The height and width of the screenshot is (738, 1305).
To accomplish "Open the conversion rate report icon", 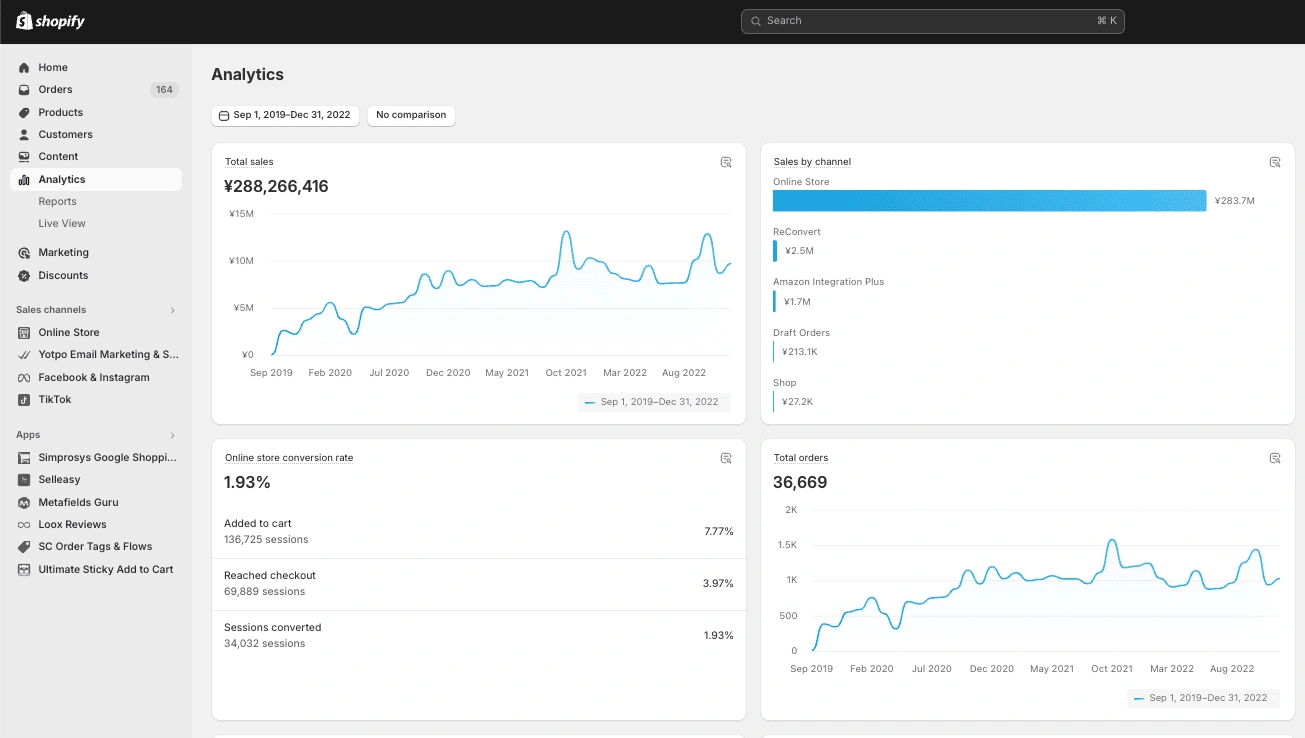I will (726, 458).
